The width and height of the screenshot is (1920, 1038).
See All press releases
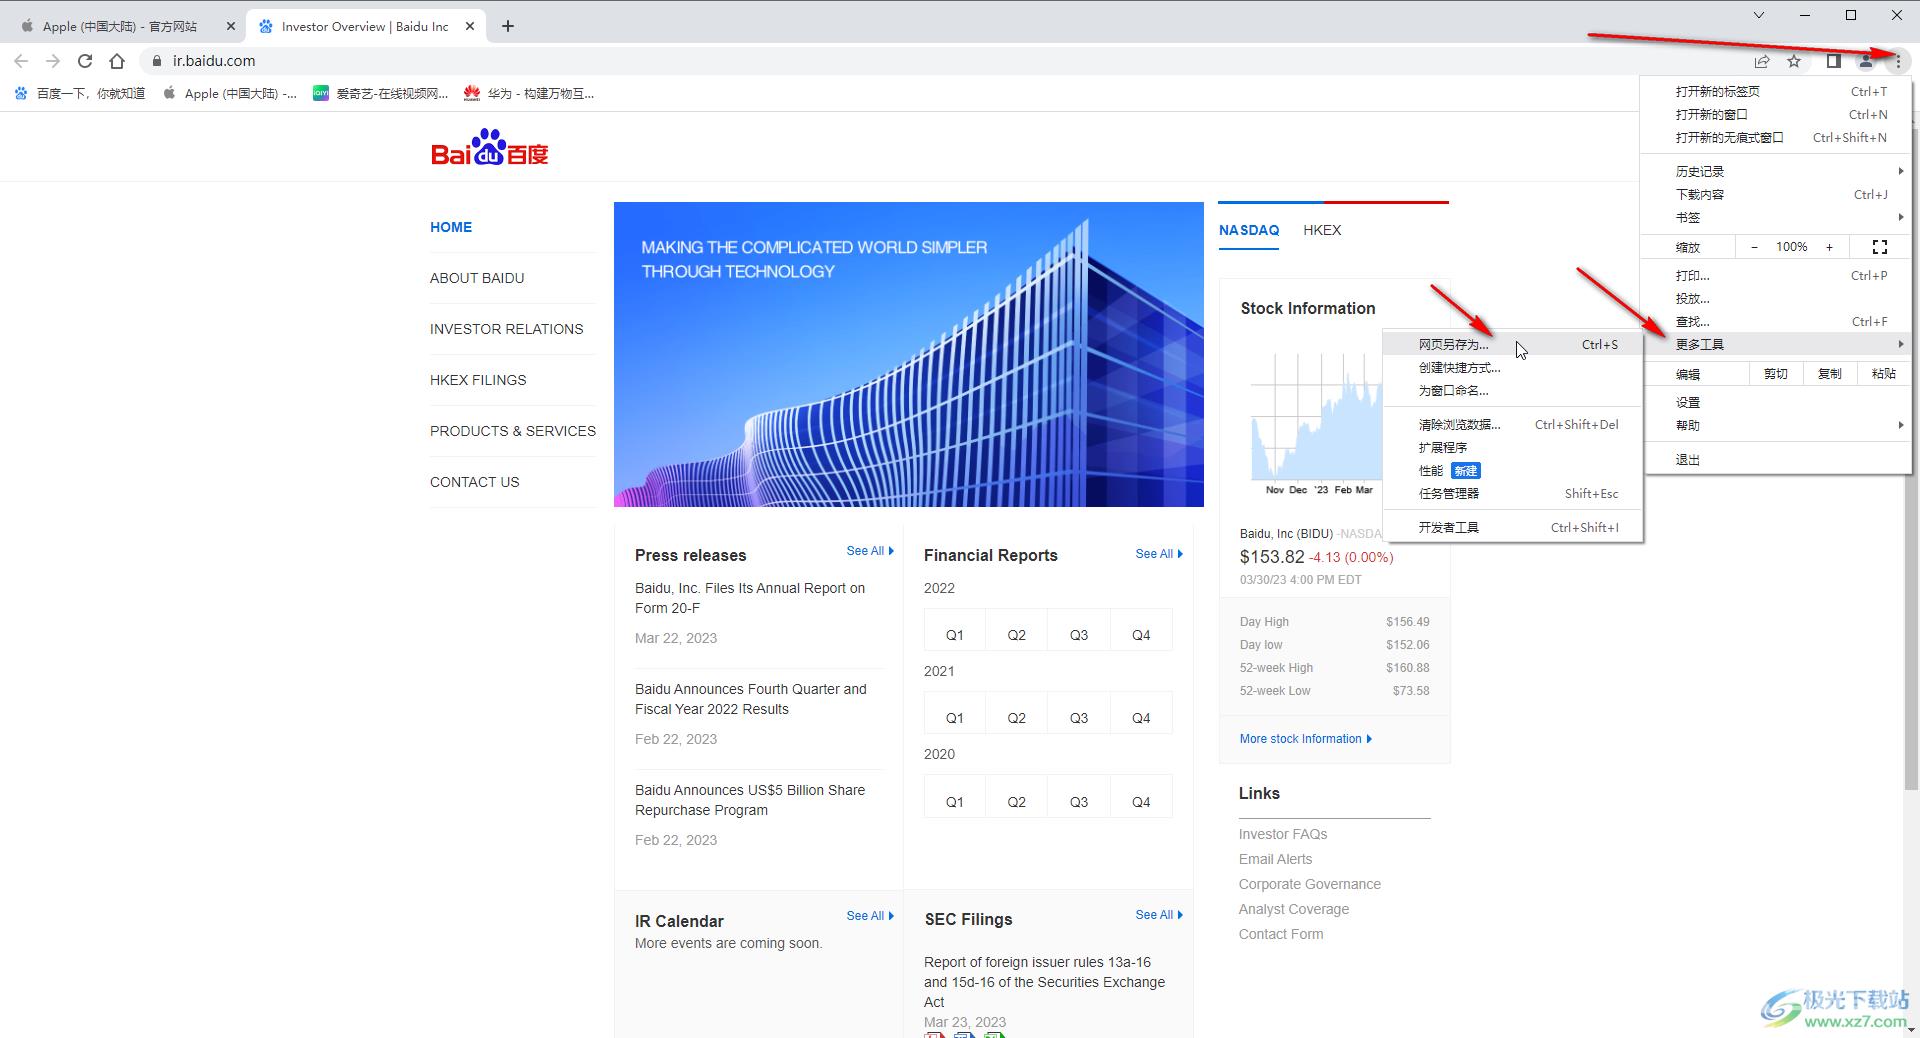[870, 551]
